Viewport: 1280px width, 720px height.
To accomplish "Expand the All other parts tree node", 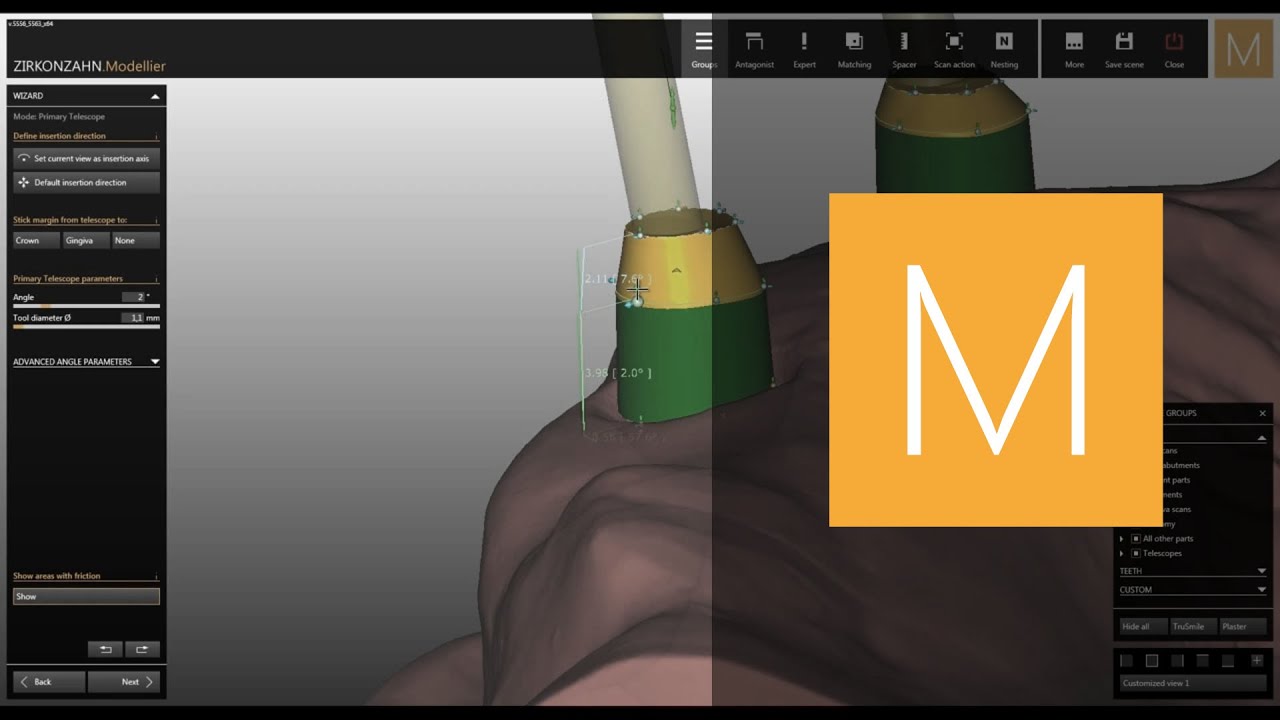I will coord(1122,539).
